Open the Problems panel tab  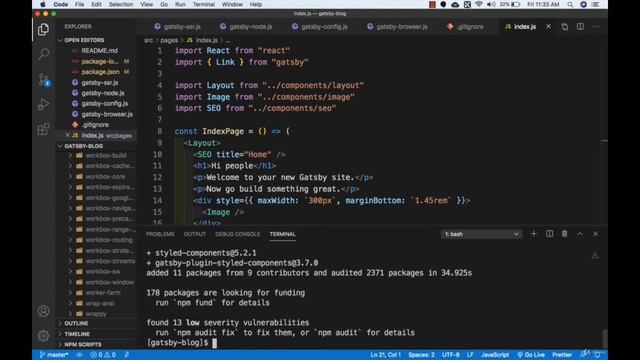click(160, 234)
